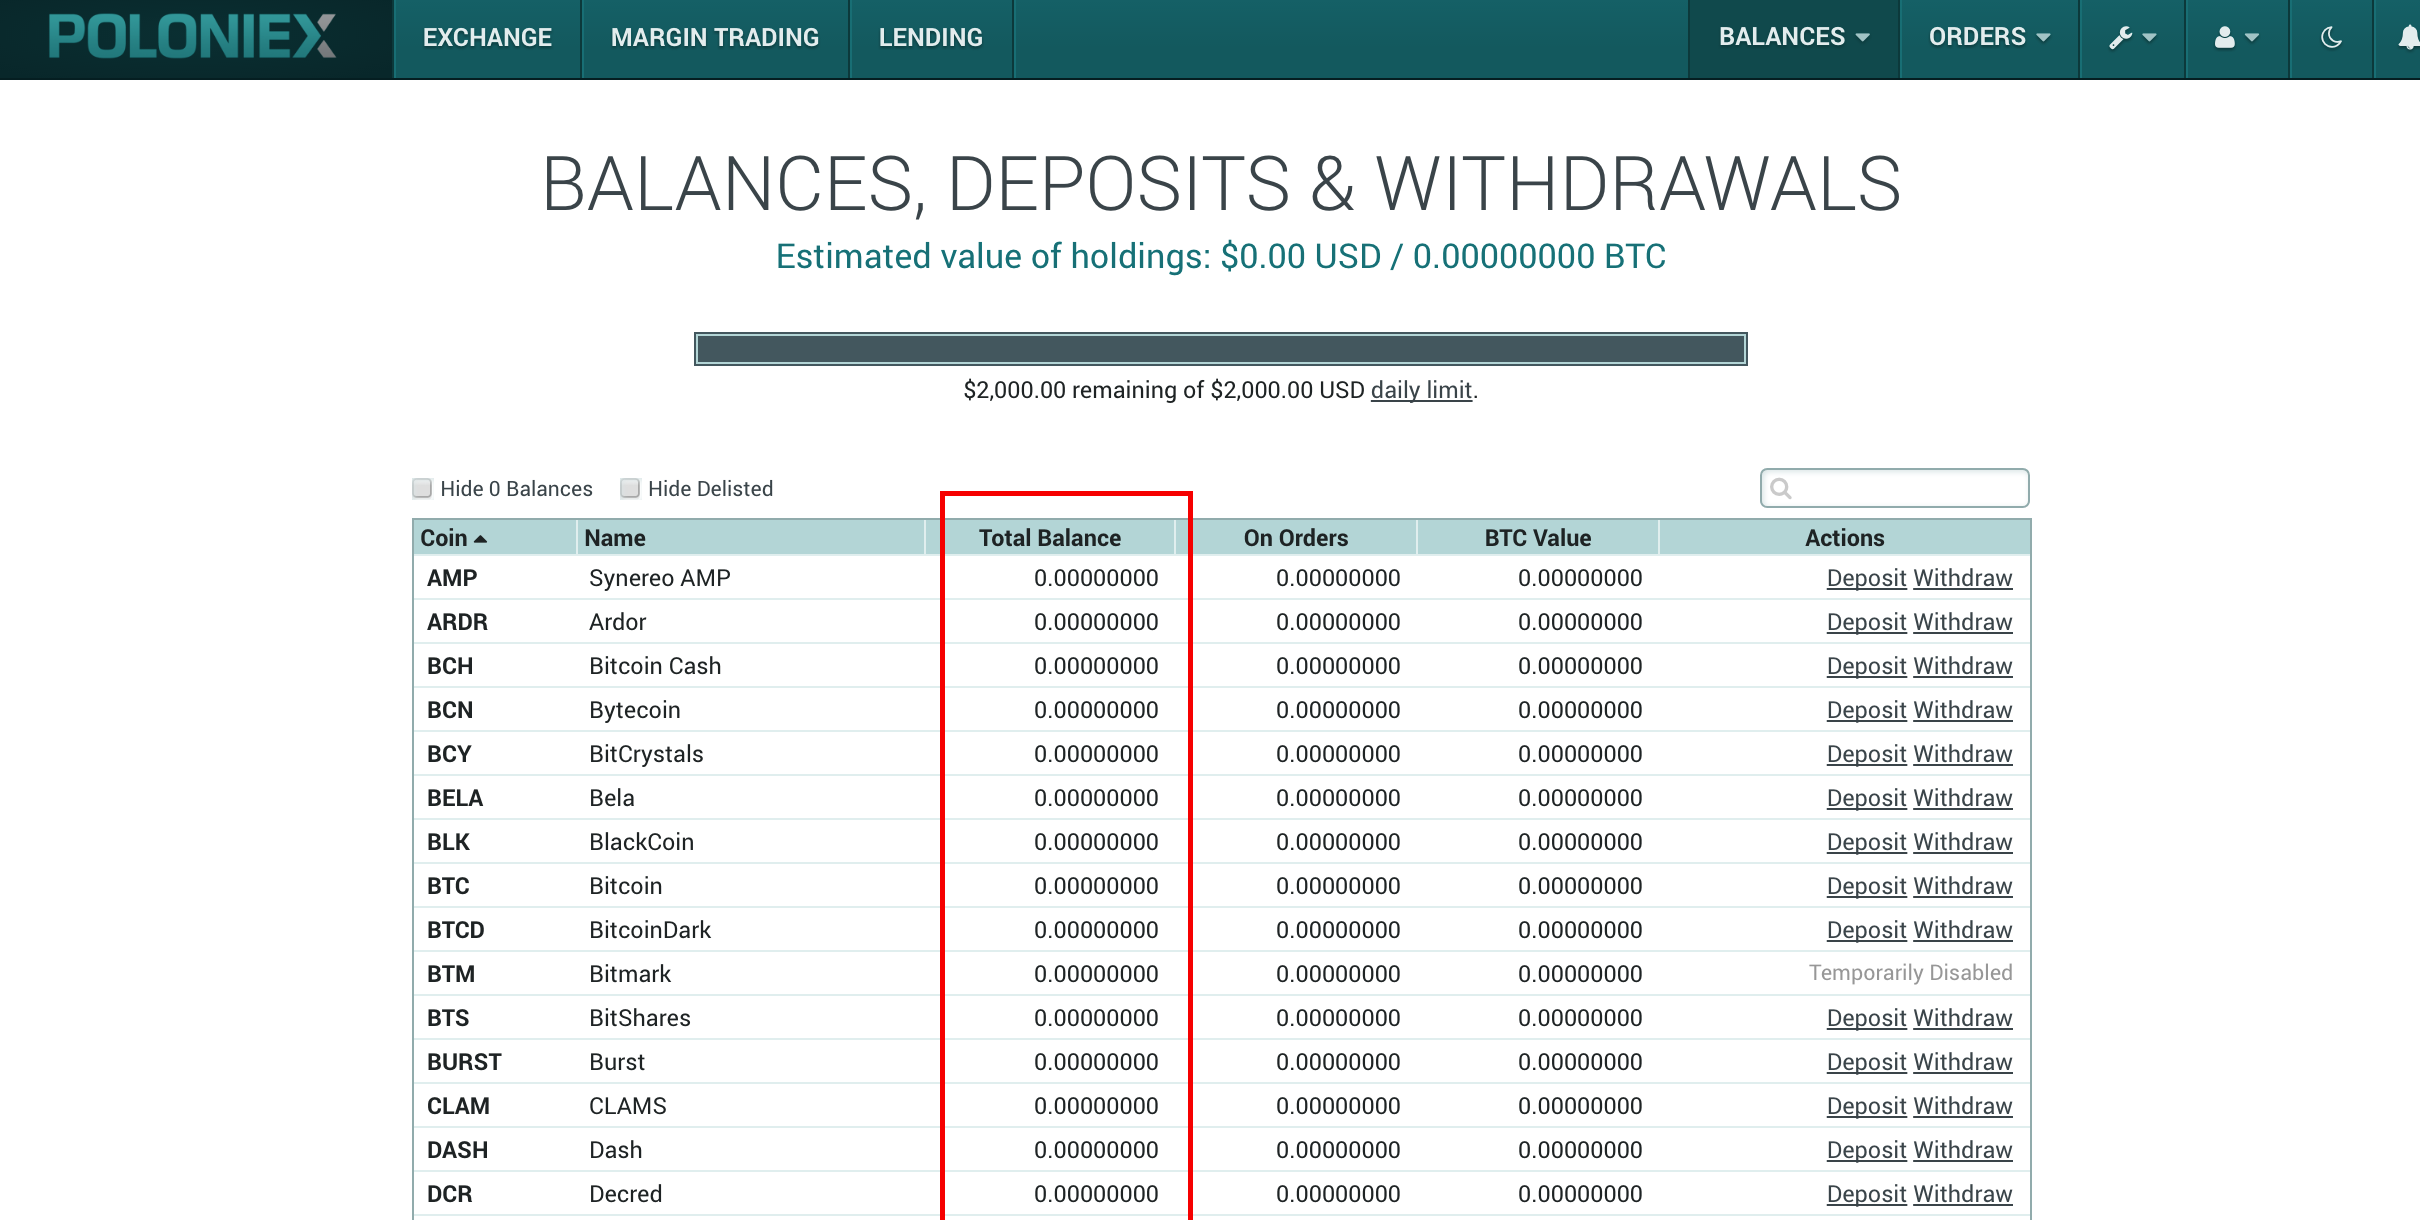Withdraw CLAMS coins
The image size is (2420, 1220).
point(1963,1106)
